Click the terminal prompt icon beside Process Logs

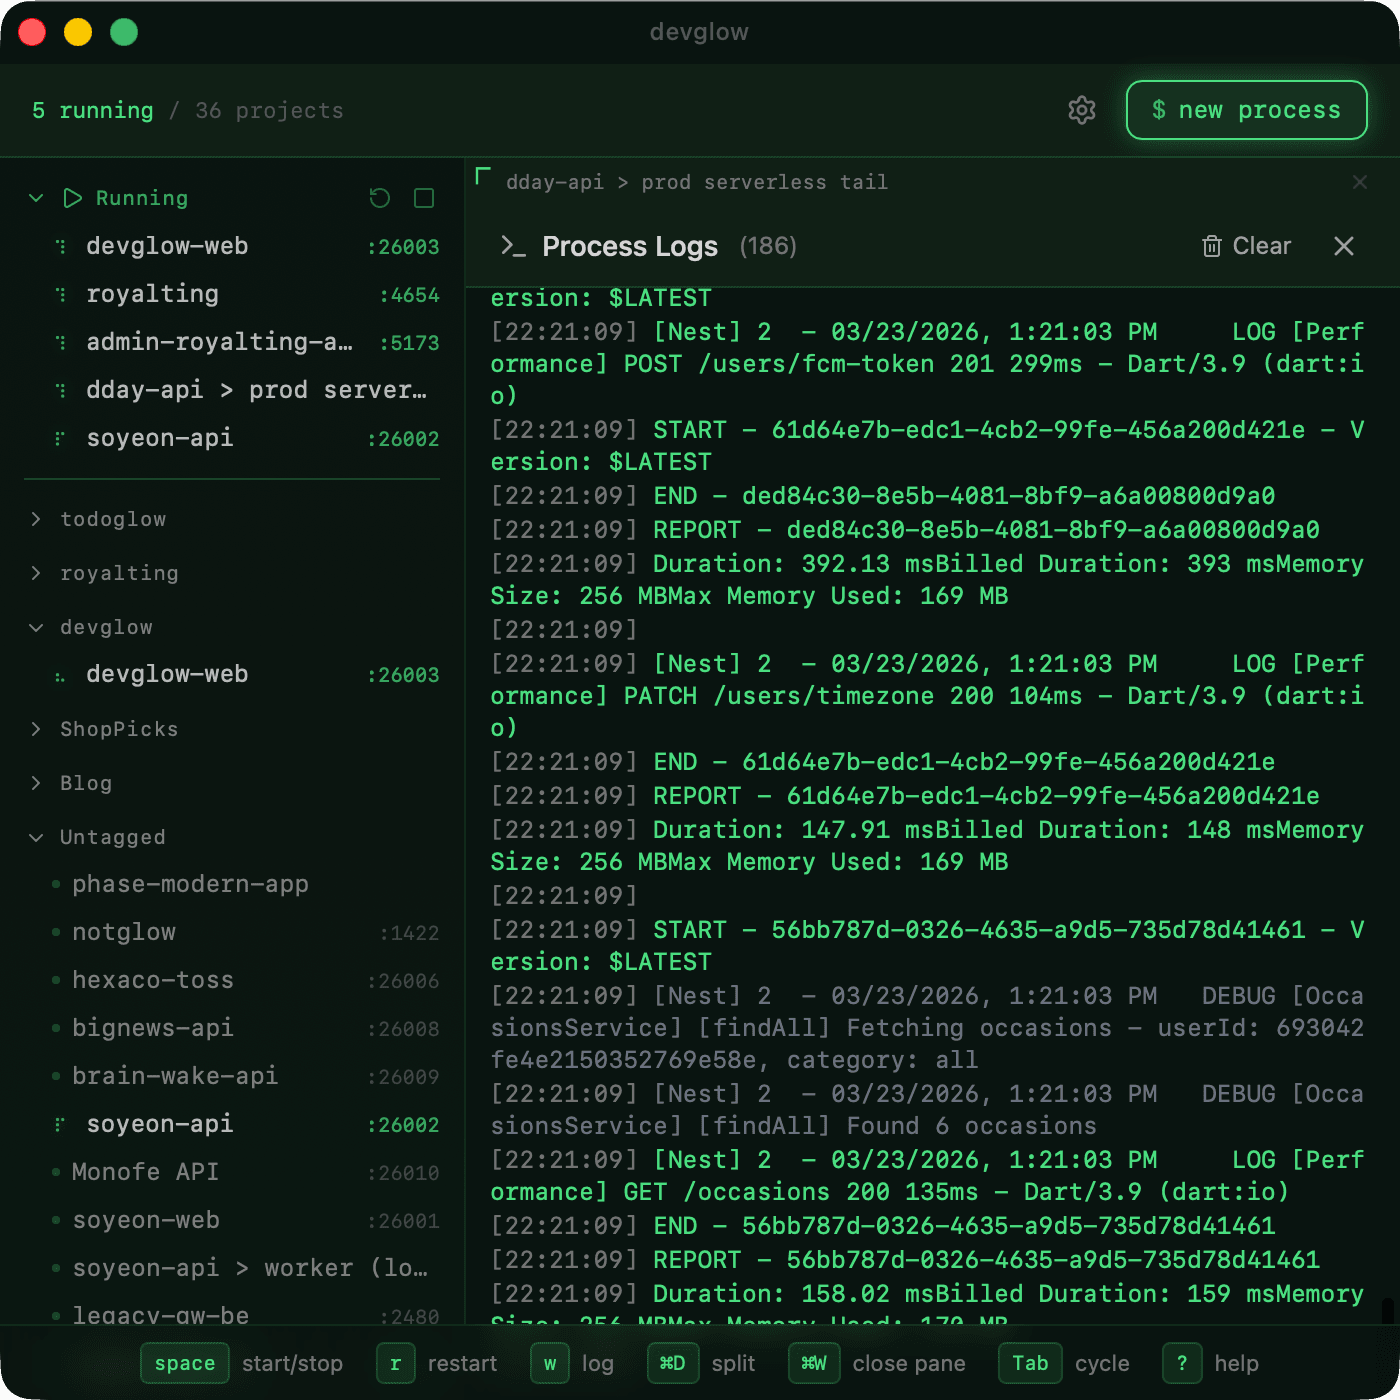pyautogui.click(x=516, y=246)
